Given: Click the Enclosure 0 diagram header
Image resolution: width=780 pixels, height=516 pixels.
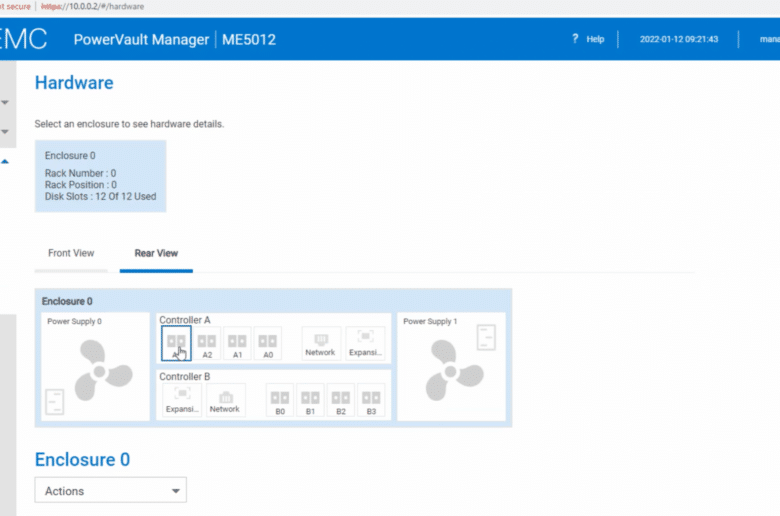Looking at the screenshot, I should [67, 301].
